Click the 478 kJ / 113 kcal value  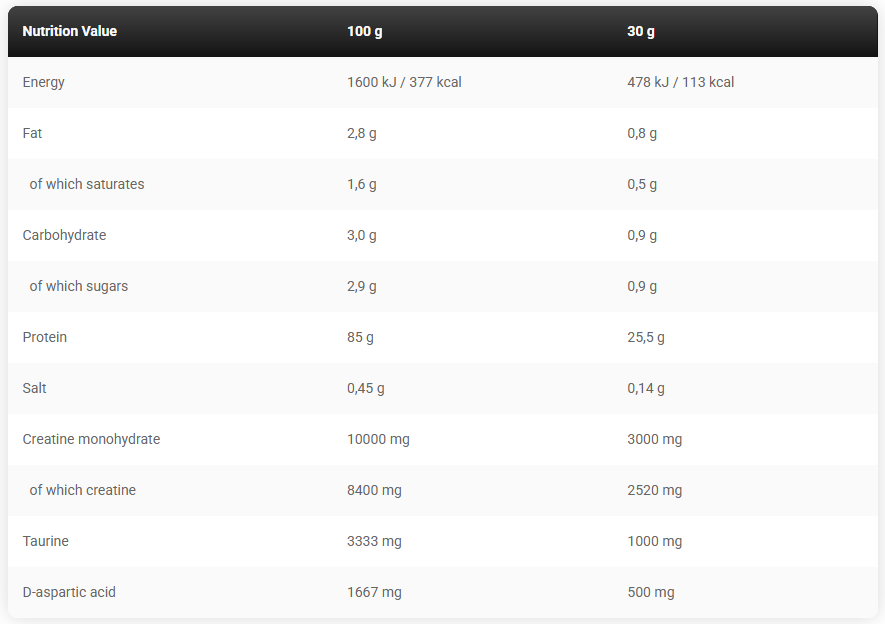(680, 82)
